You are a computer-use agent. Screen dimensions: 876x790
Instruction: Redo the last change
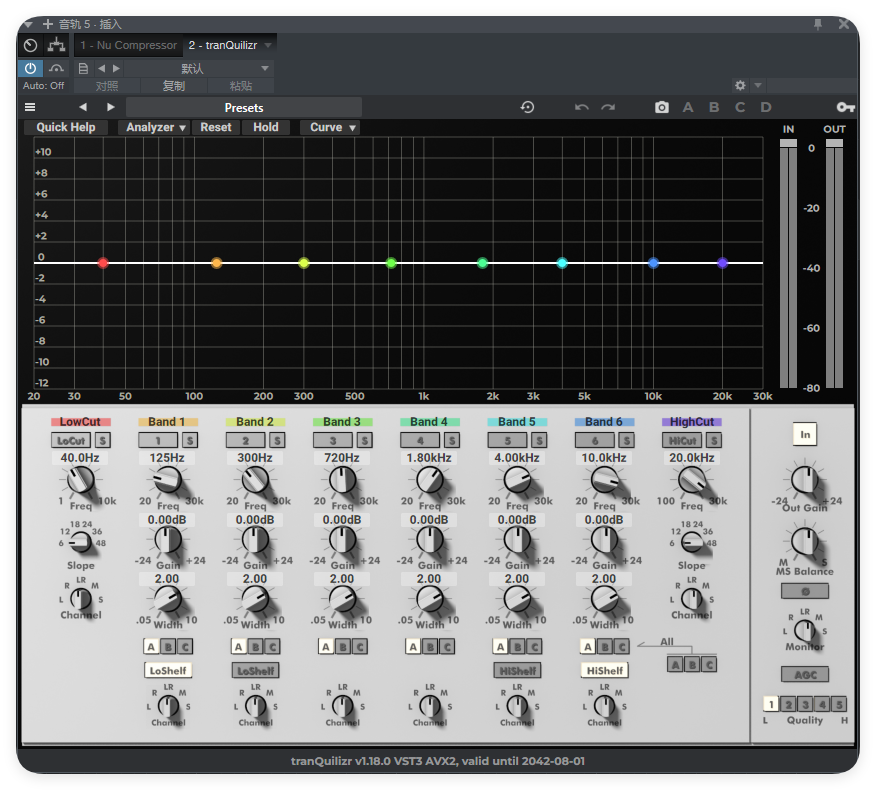608,107
